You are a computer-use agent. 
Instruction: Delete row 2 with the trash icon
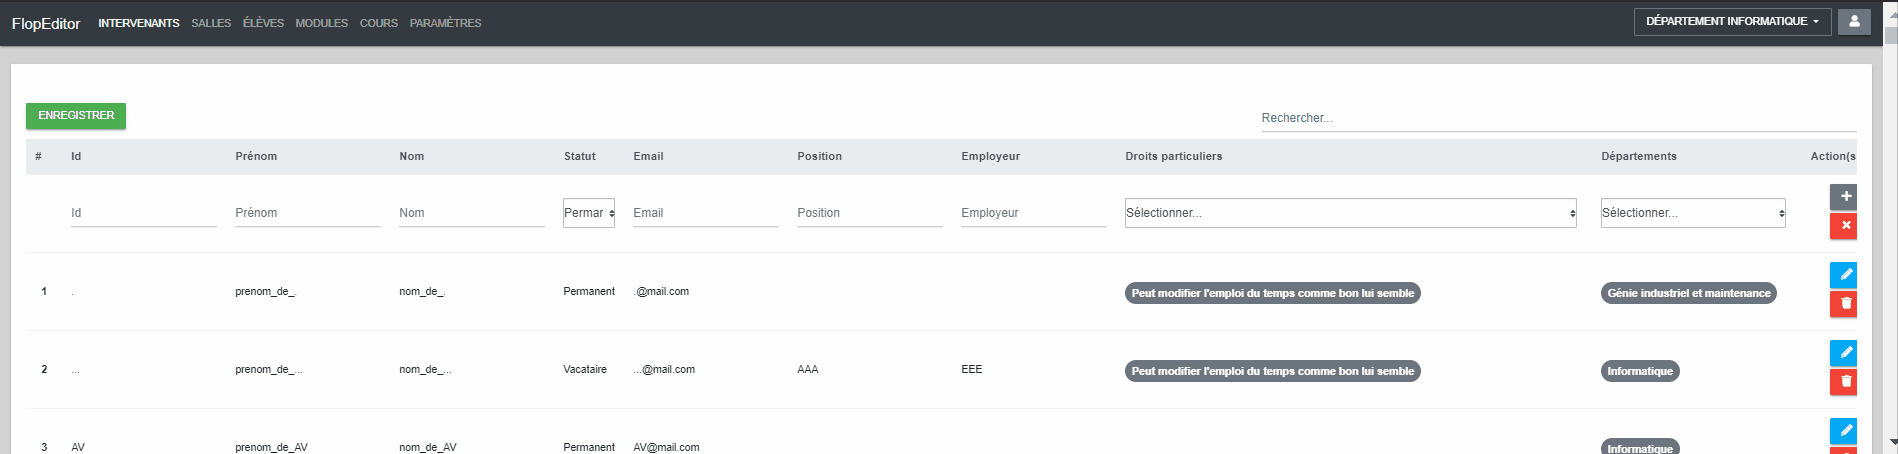(x=1845, y=382)
